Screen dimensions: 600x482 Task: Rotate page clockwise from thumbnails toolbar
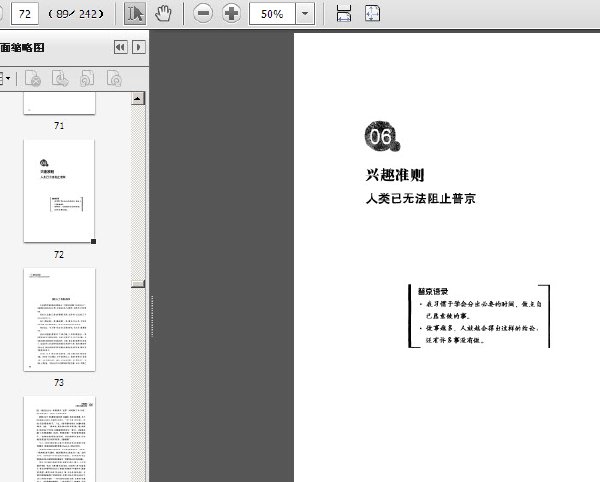pyautogui.click(x=114, y=78)
